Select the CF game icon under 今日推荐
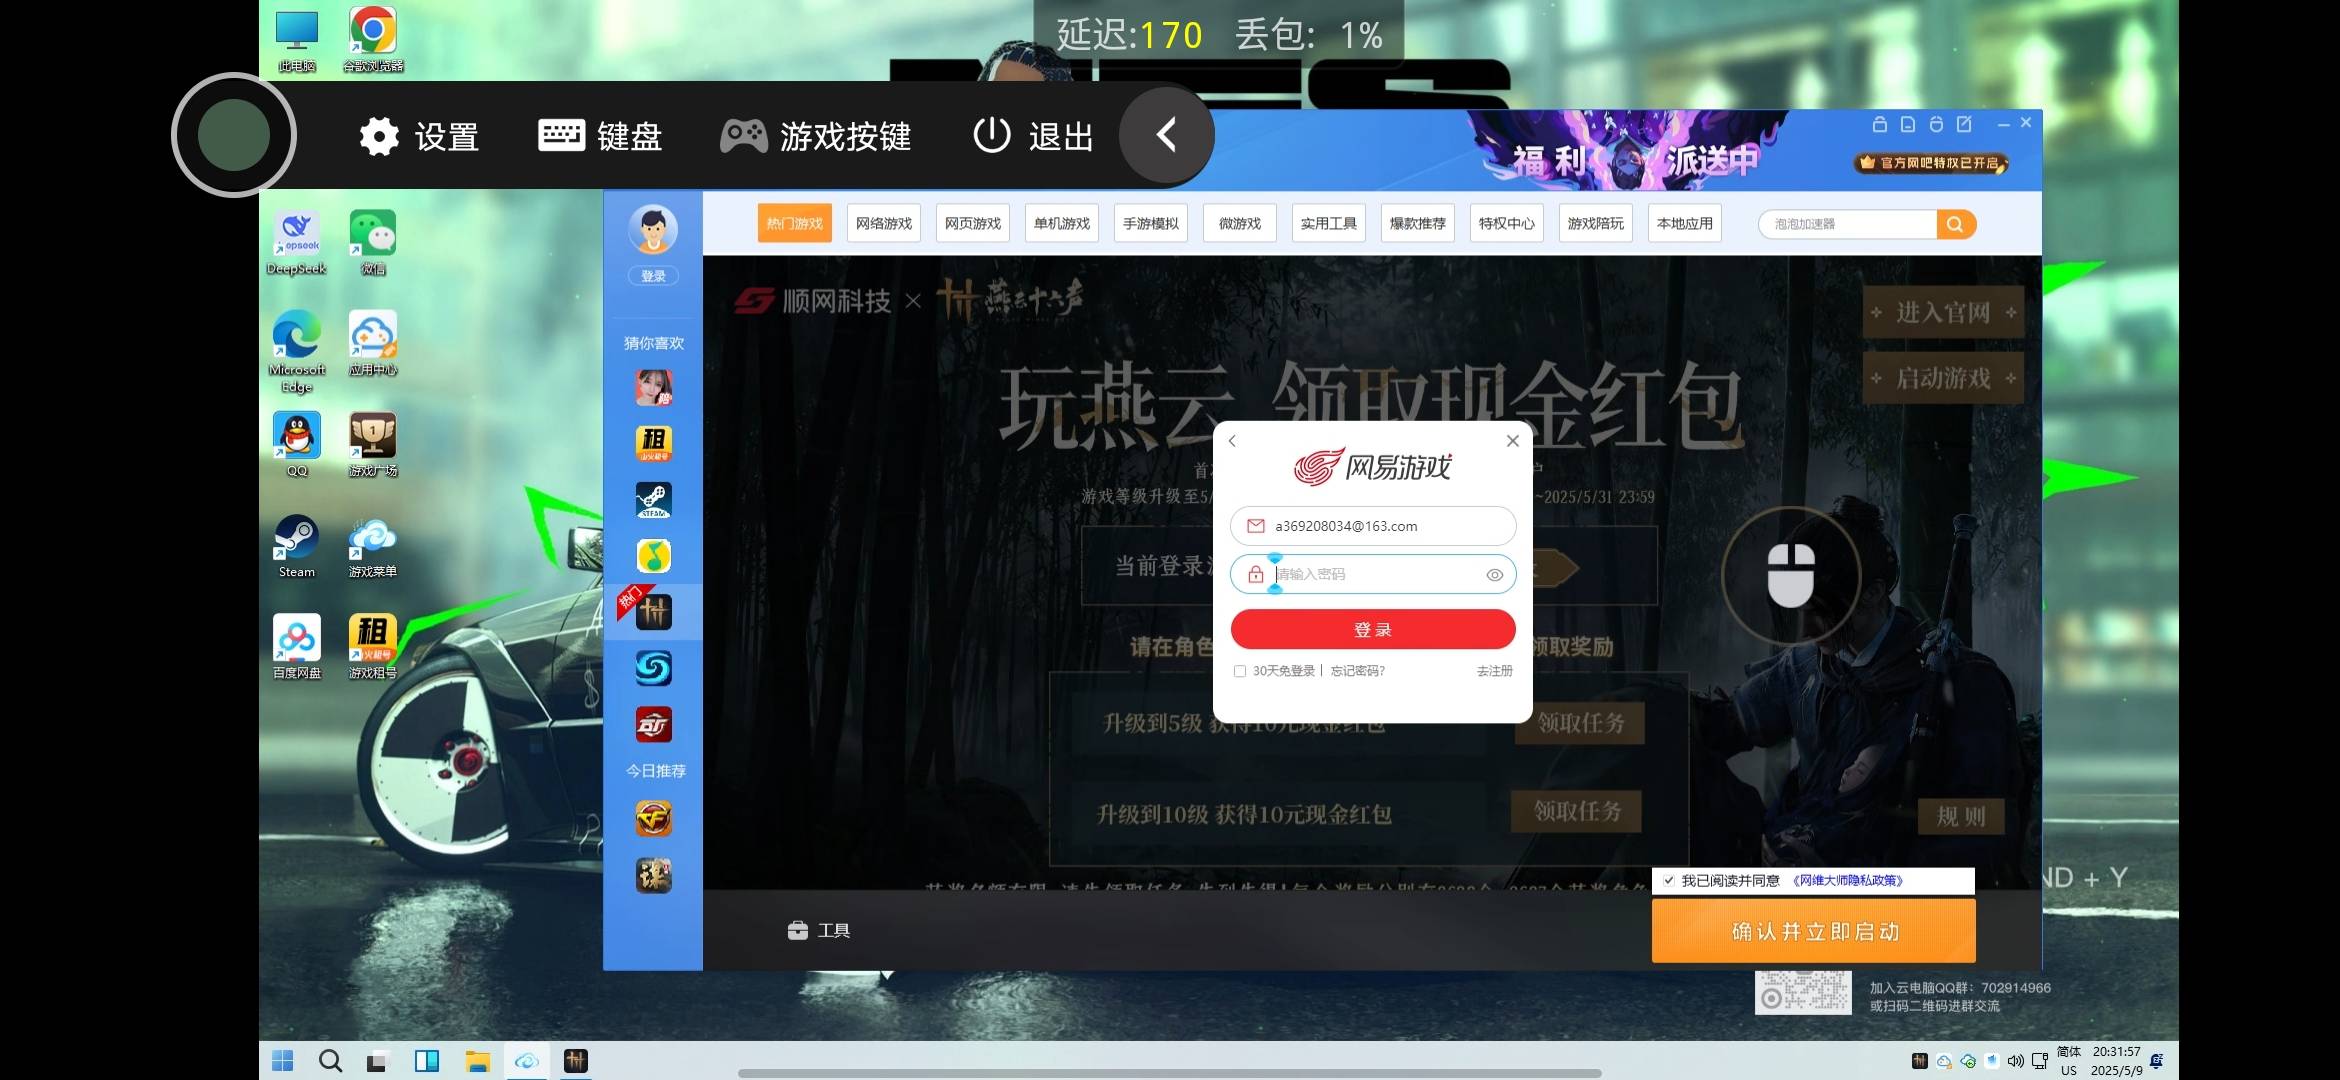This screenshot has width=2340, height=1080. click(654, 819)
